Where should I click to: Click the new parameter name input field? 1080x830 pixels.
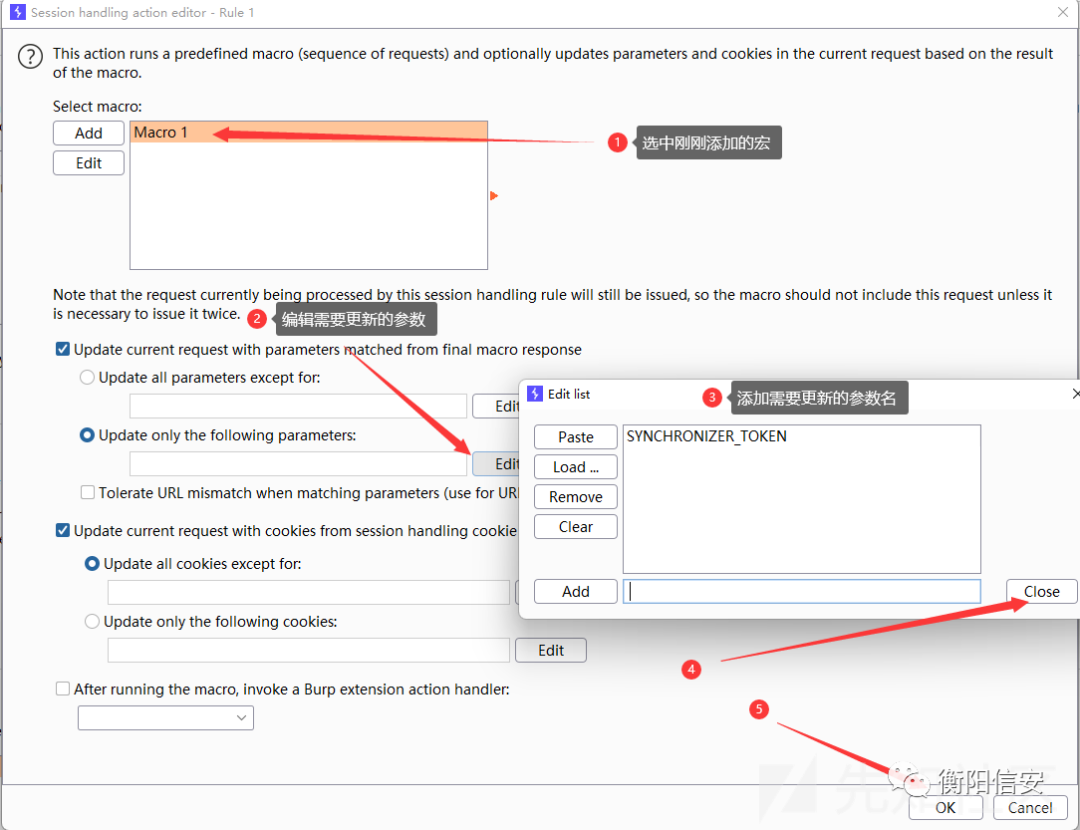(801, 592)
